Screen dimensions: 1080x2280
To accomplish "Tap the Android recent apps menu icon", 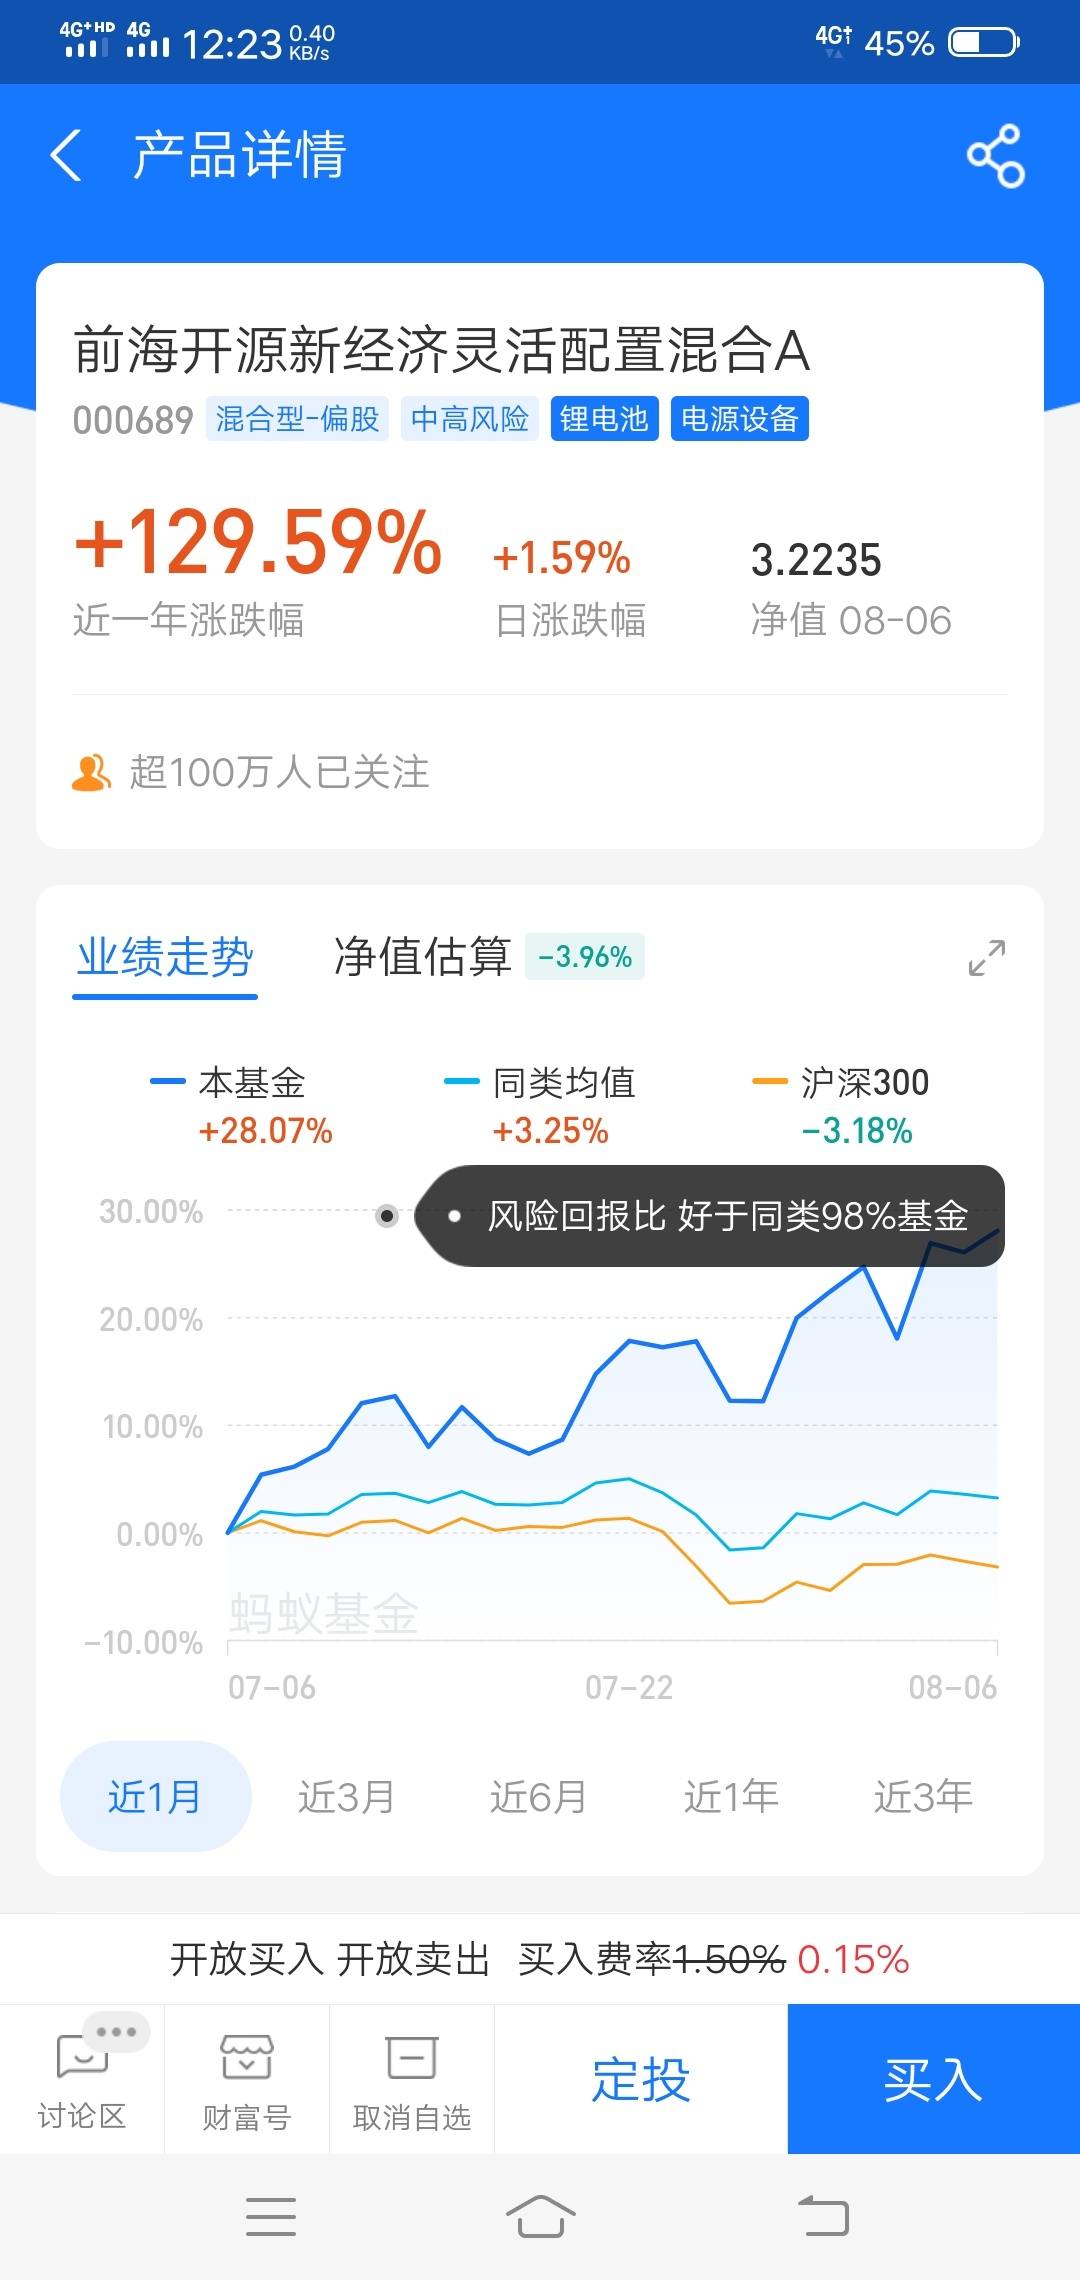I will click(271, 2216).
